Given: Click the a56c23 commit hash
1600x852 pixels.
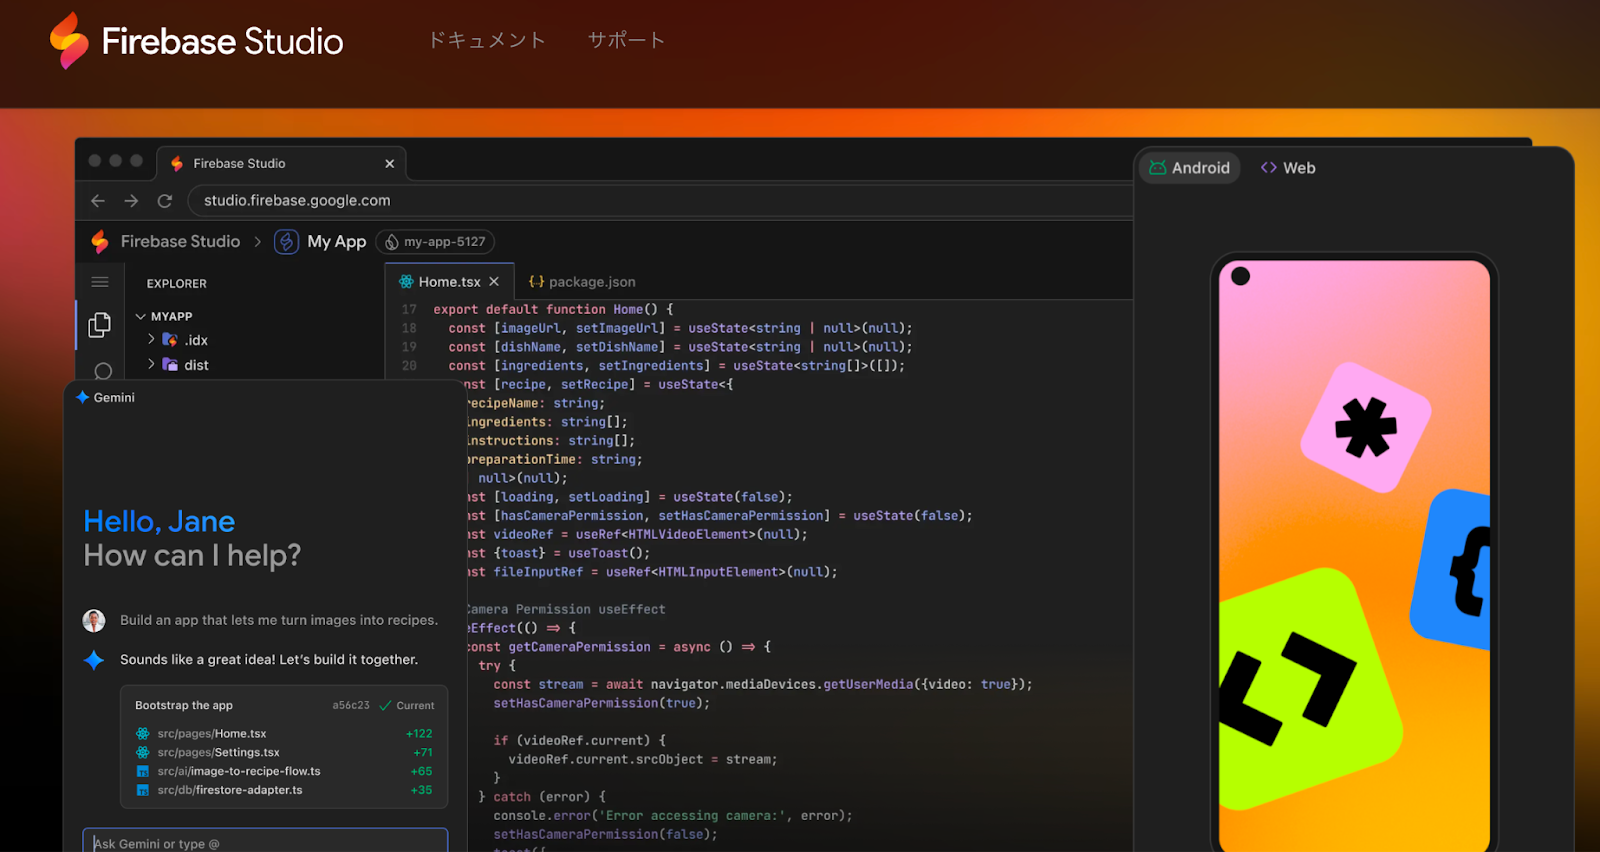Looking at the screenshot, I should pos(351,705).
